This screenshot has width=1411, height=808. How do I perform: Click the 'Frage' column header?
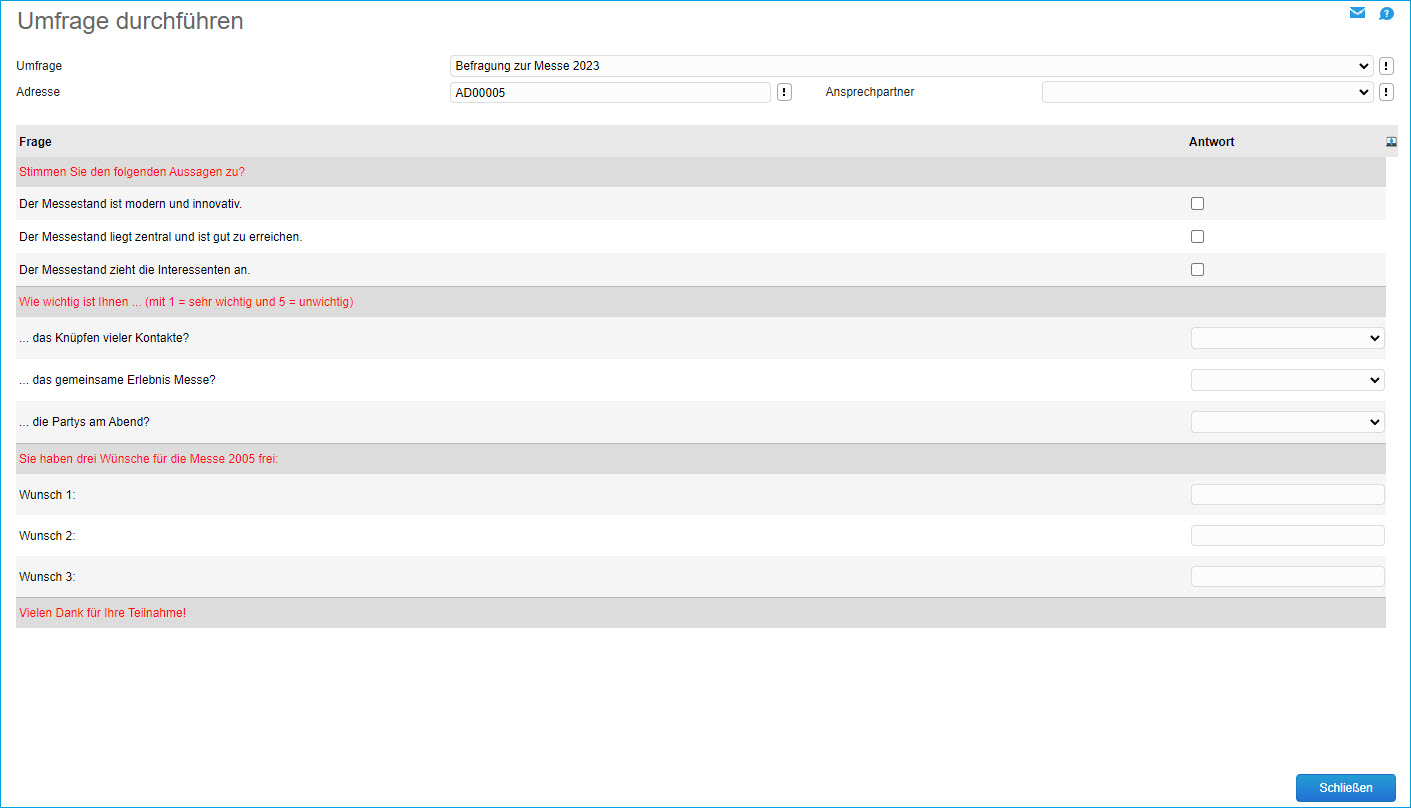35,142
